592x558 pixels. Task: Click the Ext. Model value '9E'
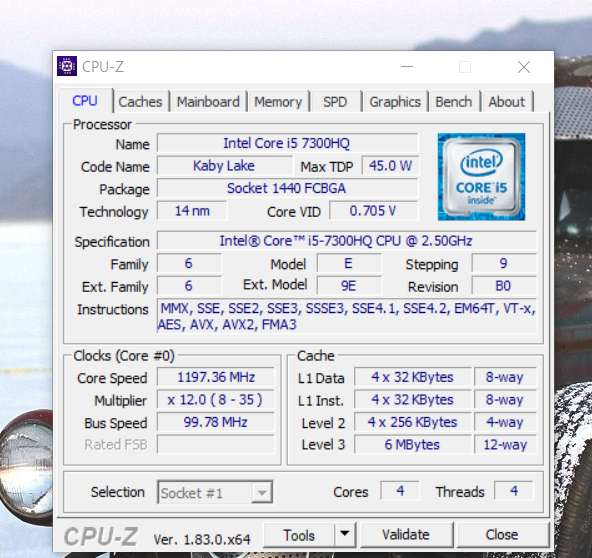pyautogui.click(x=349, y=286)
